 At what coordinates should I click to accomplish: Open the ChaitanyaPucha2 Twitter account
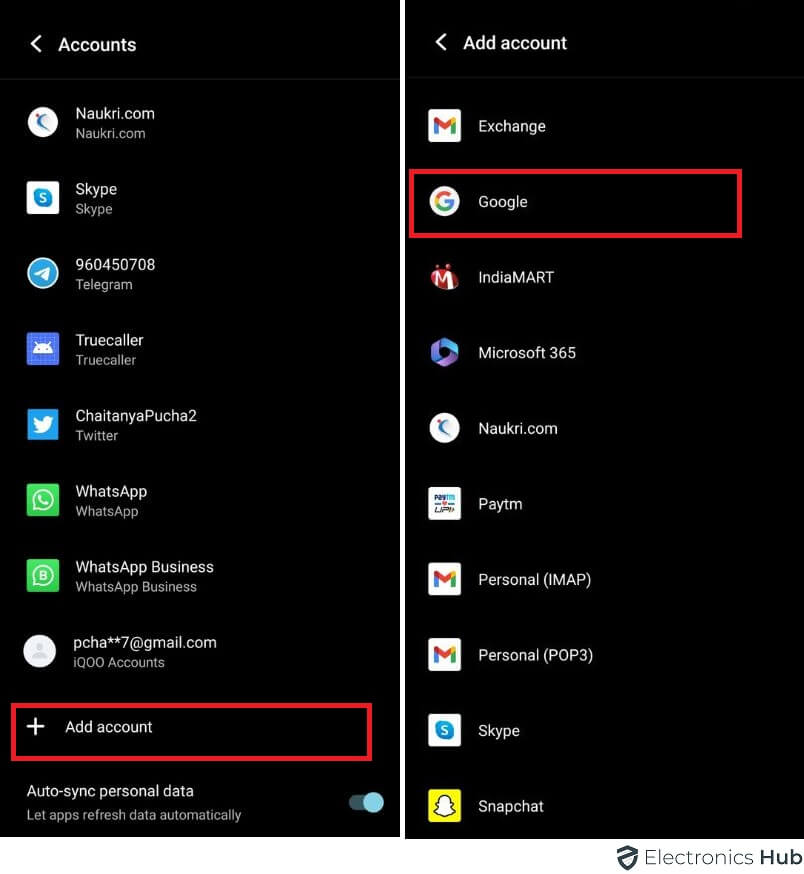tap(200, 425)
